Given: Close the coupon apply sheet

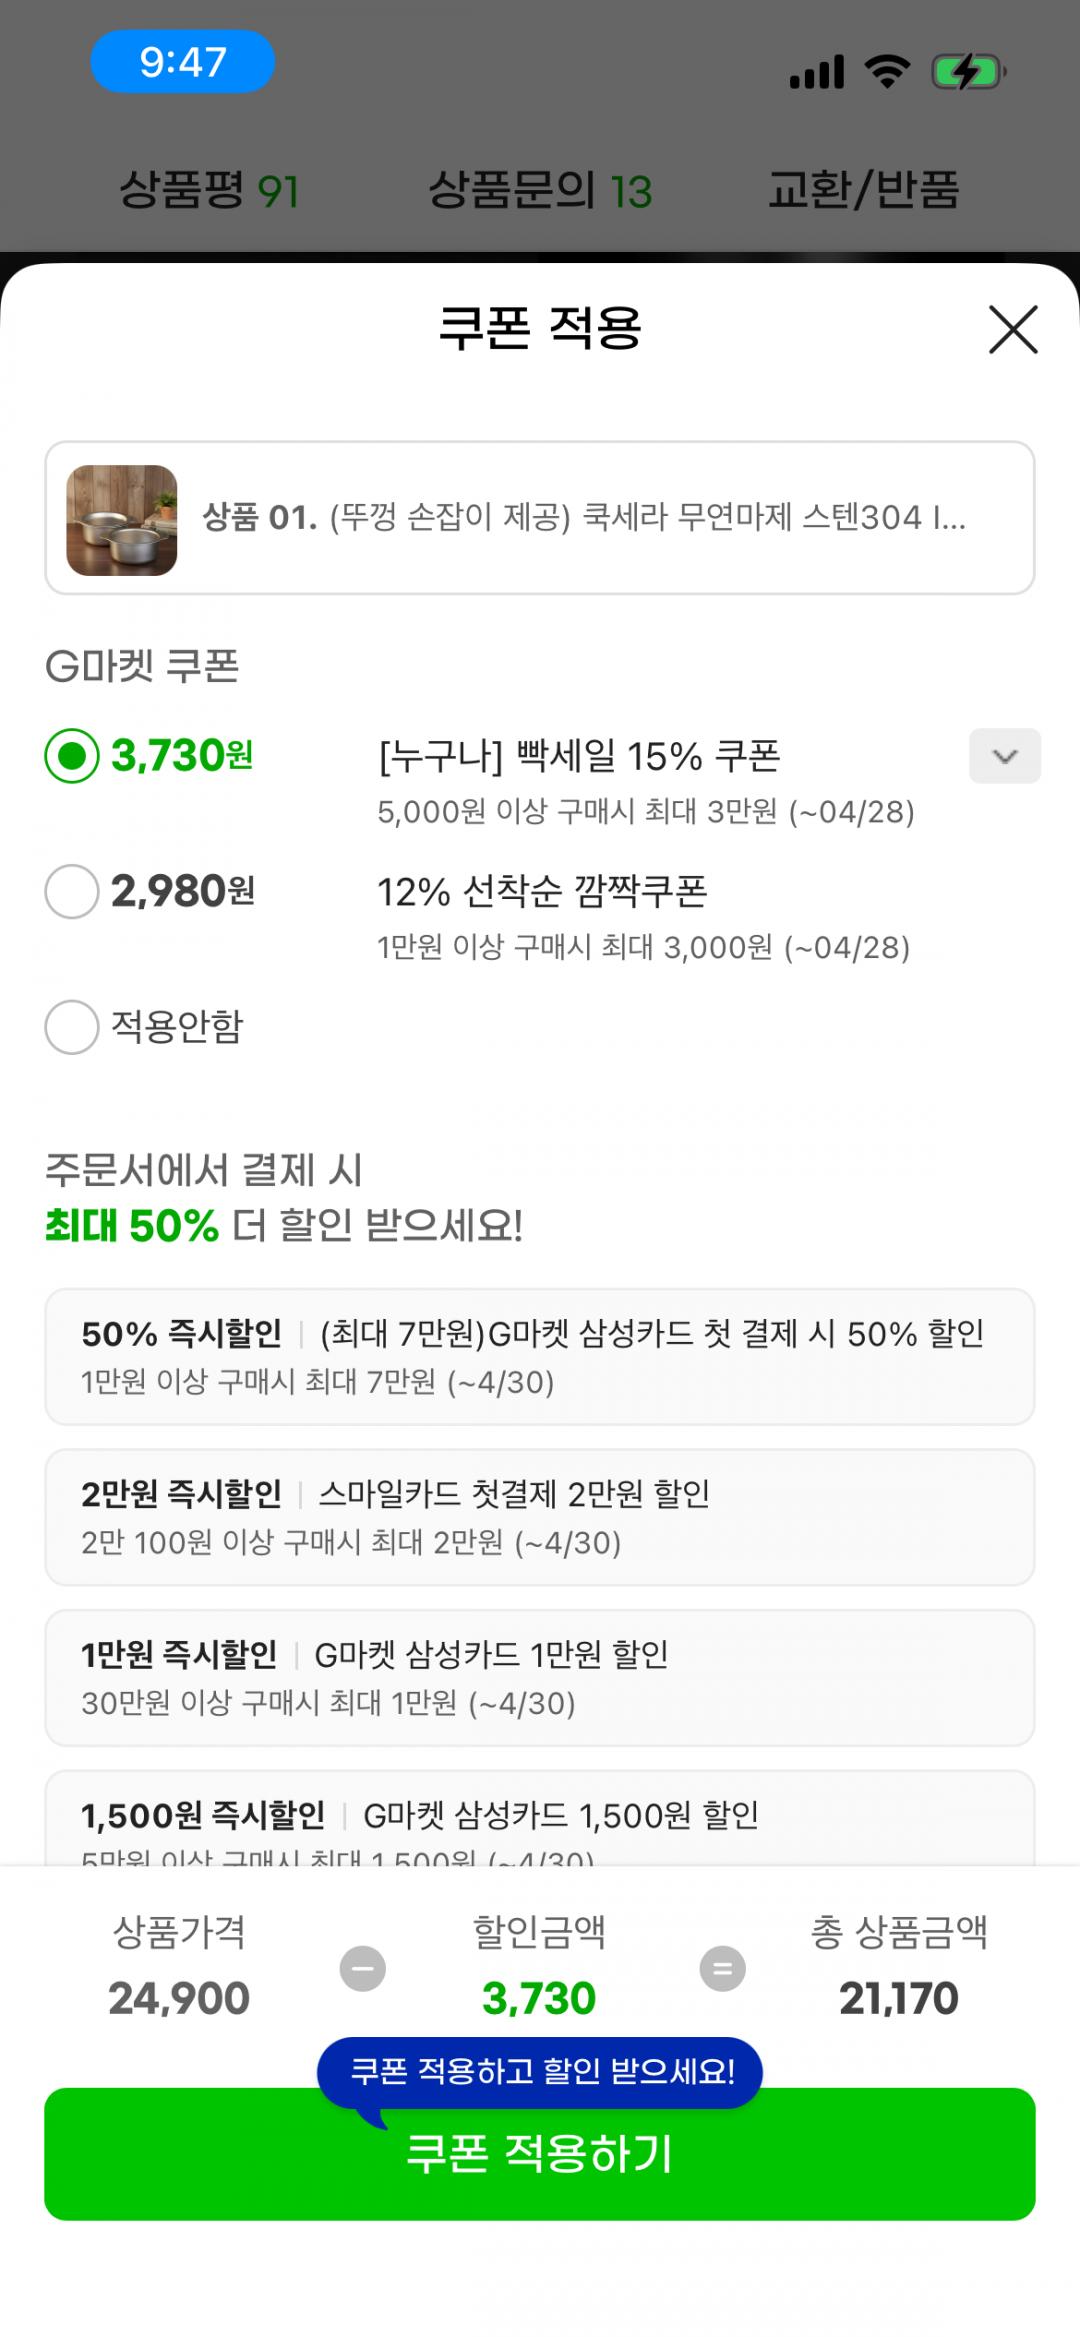Looking at the screenshot, I should point(1013,330).
